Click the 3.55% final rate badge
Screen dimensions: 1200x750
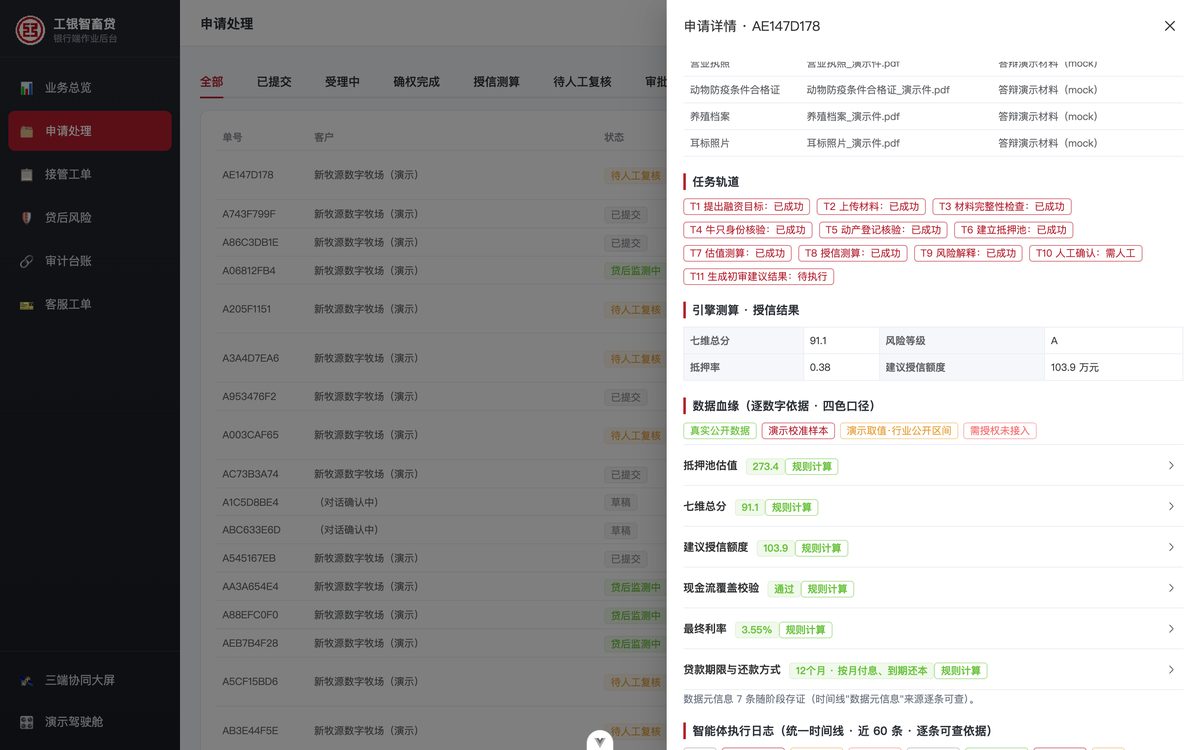click(756, 630)
